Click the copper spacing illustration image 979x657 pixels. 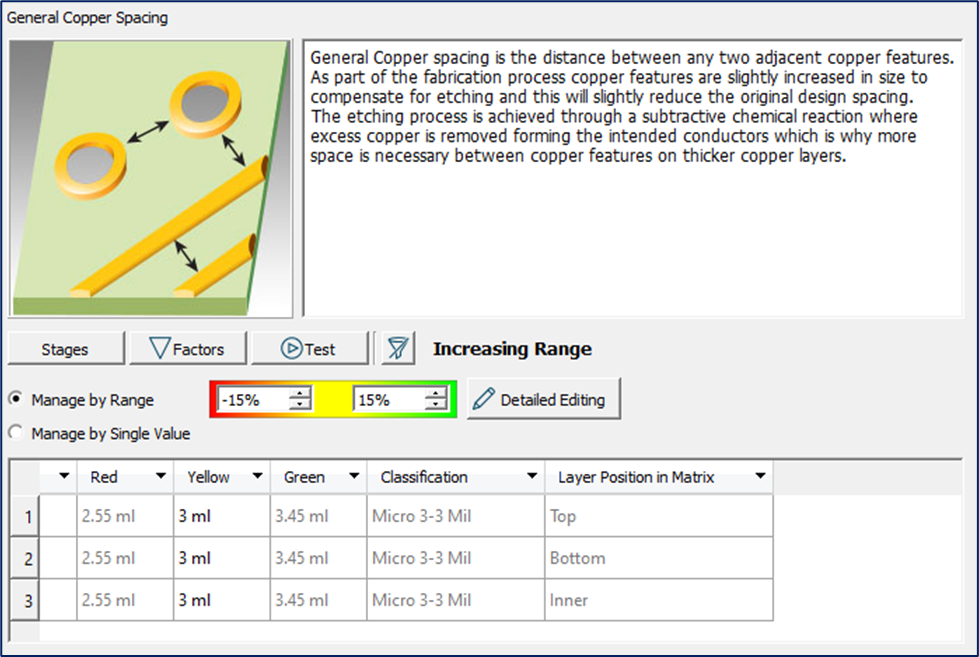tap(151, 179)
